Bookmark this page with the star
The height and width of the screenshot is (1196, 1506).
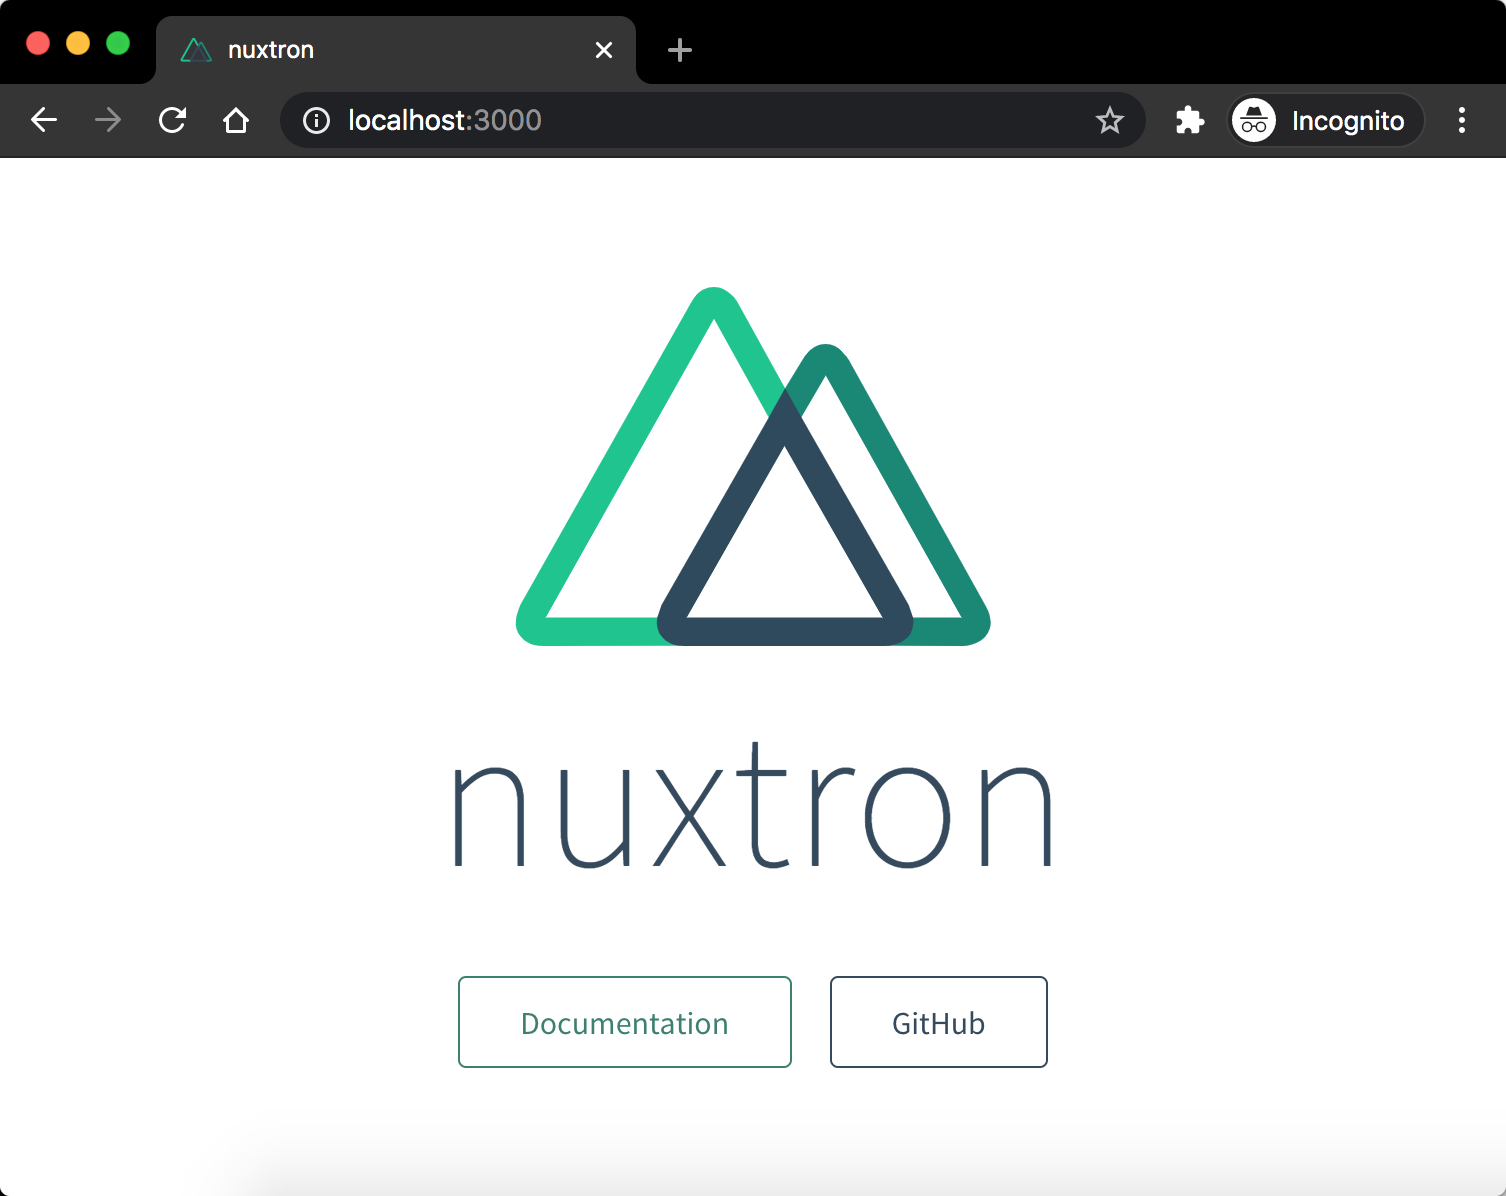tap(1110, 121)
